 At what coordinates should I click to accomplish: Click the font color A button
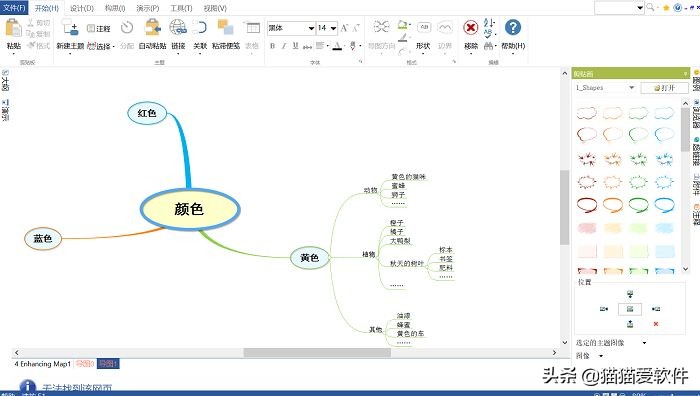(x=338, y=46)
